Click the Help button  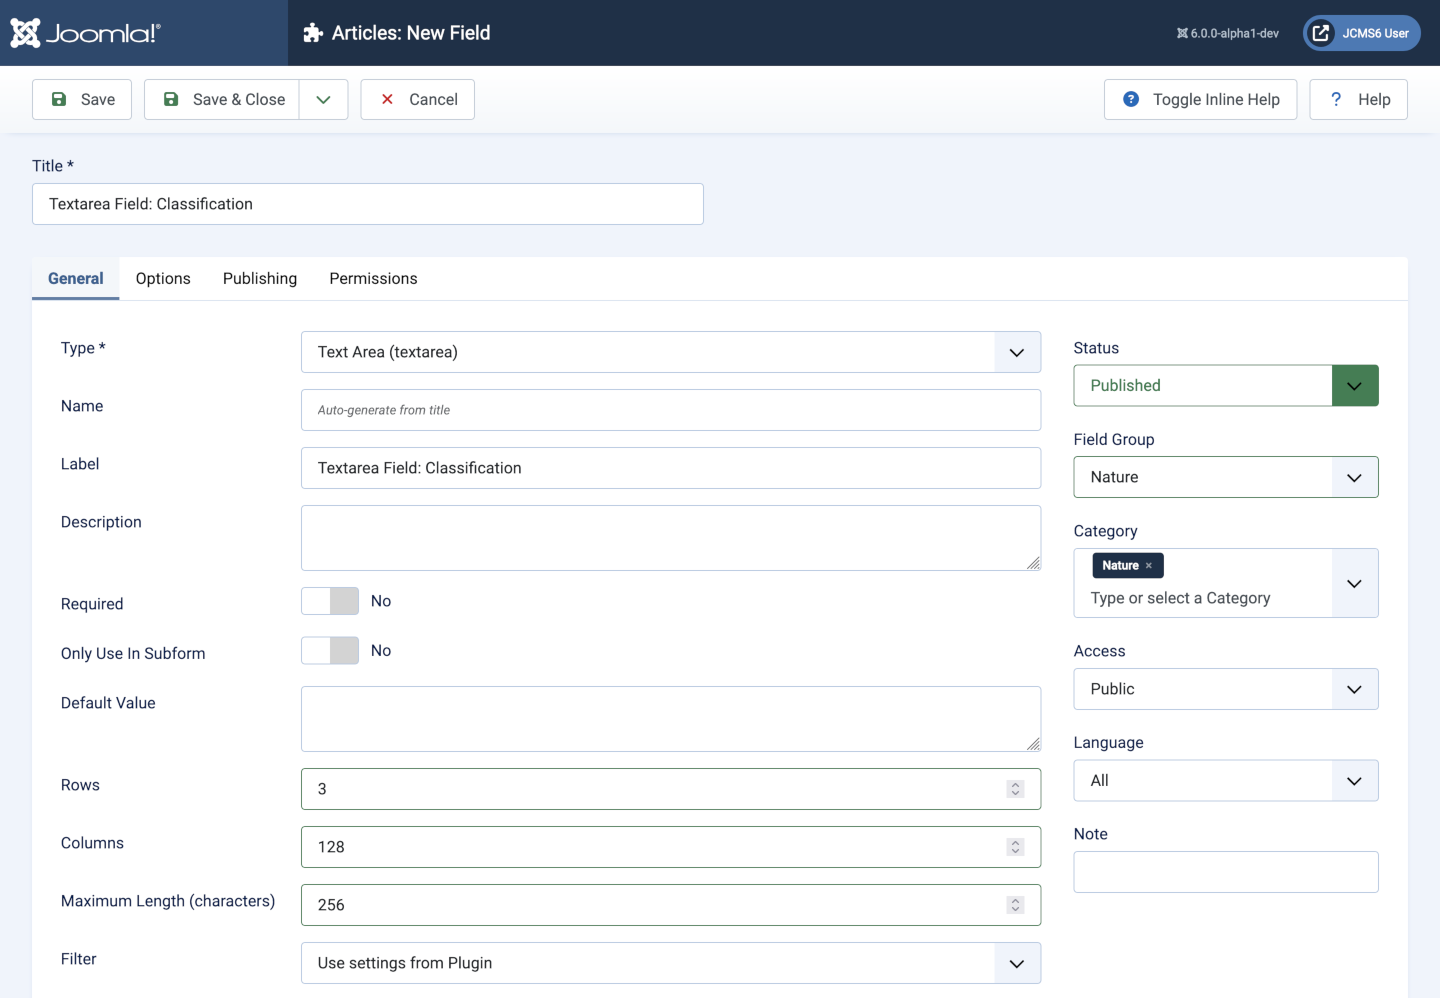point(1358,99)
